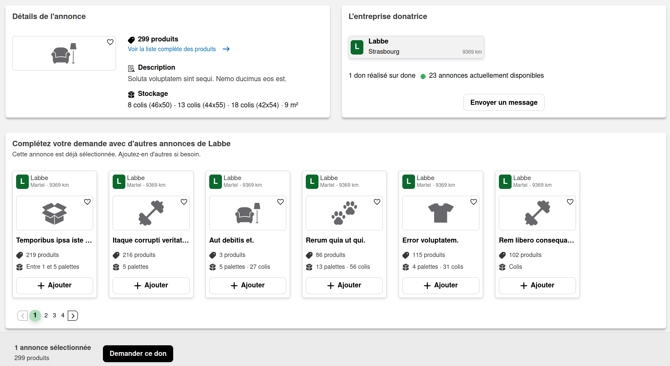The width and height of the screenshot is (670, 366).
Task: Select page 4 in pagination
Action: pos(62,316)
